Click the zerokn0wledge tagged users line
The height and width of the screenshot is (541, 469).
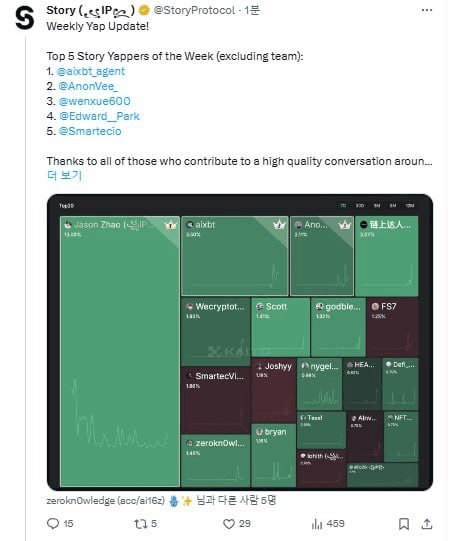click(161, 500)
